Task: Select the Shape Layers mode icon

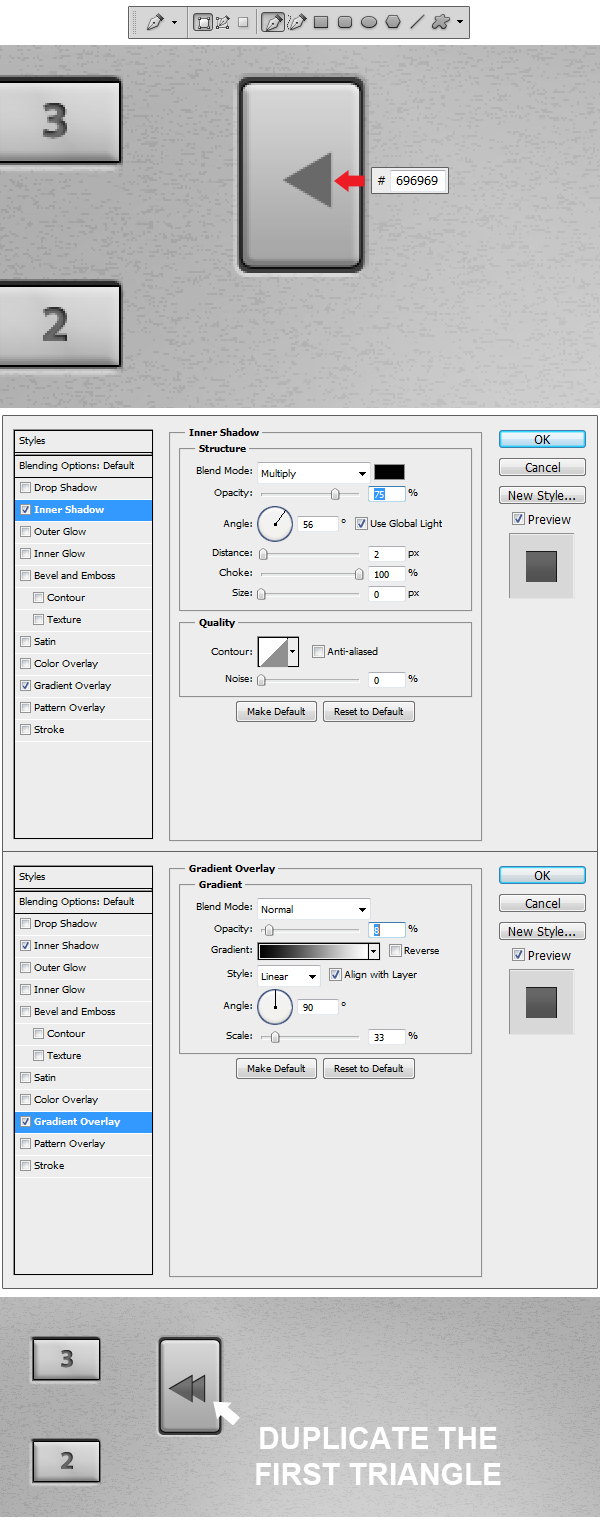Action: (x=203, y=22)
